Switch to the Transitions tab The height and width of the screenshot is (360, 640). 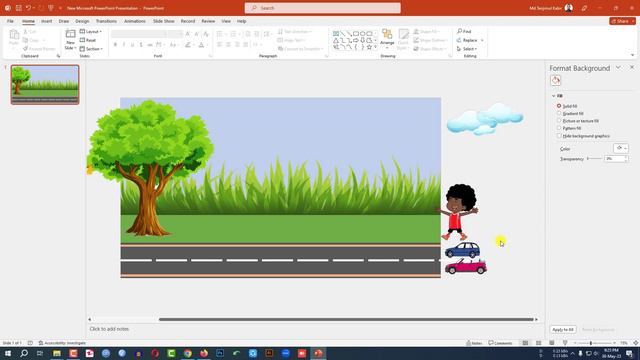[x=106, y=21]
